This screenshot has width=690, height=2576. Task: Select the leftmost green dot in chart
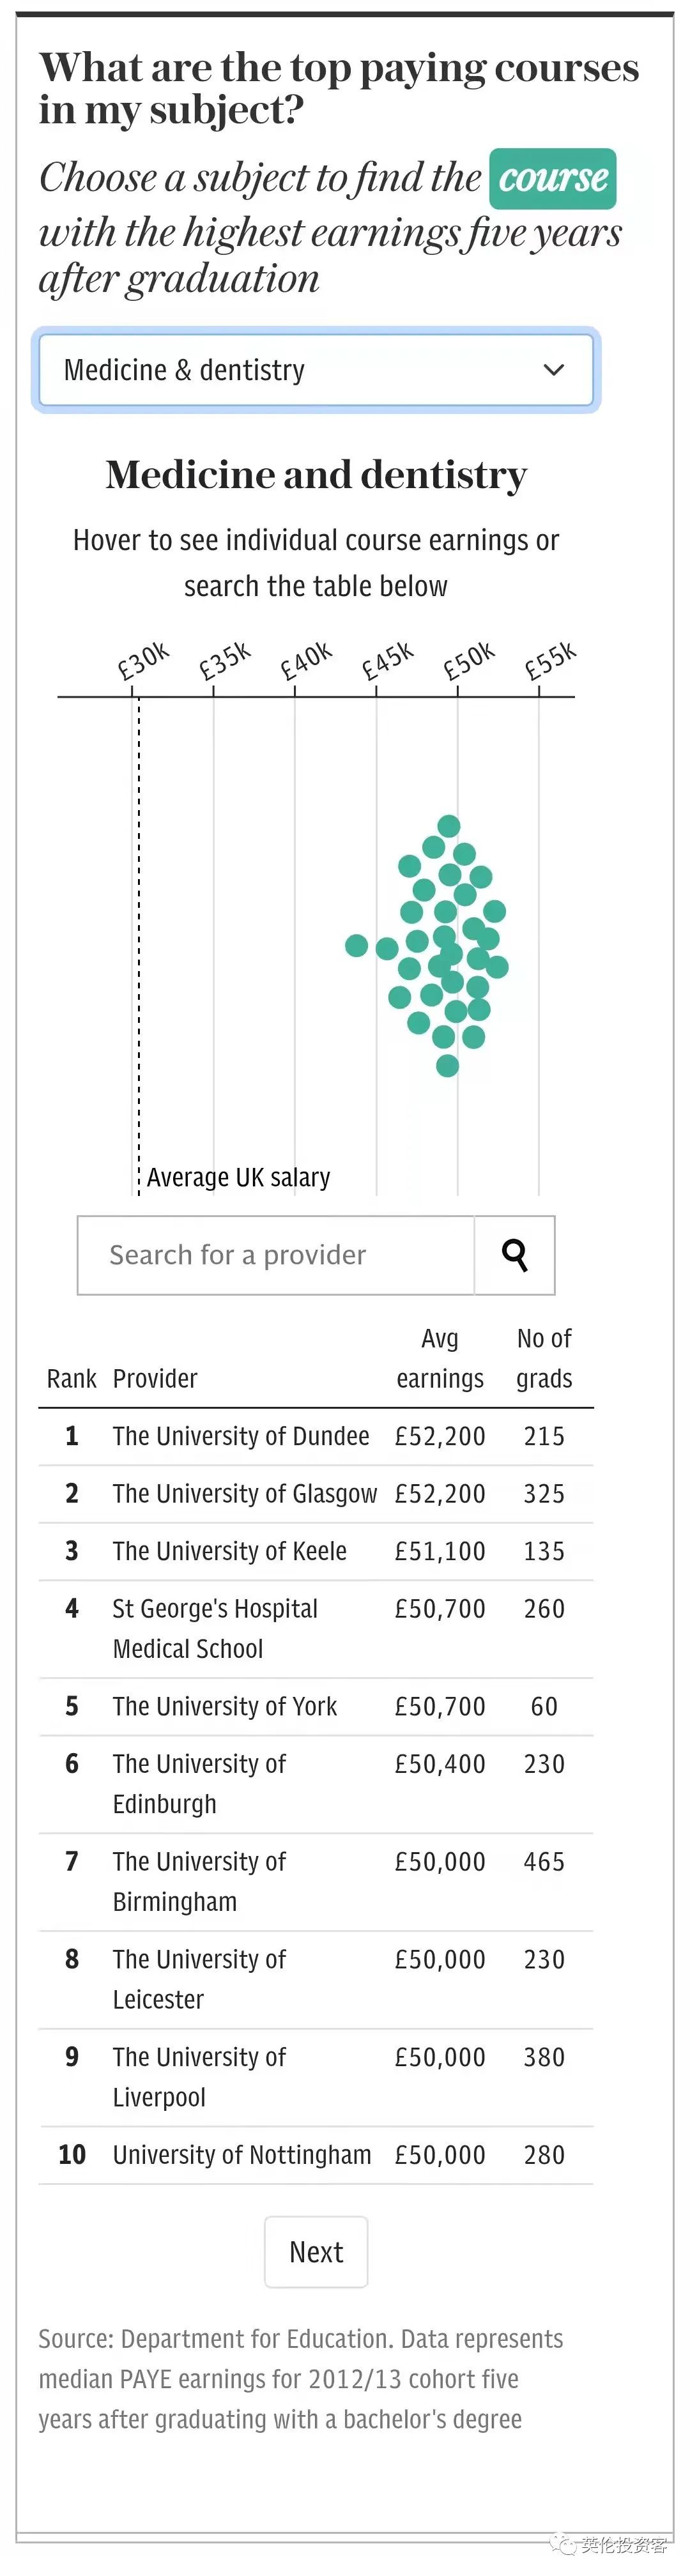pyautogui.click(x=356, y=945)
